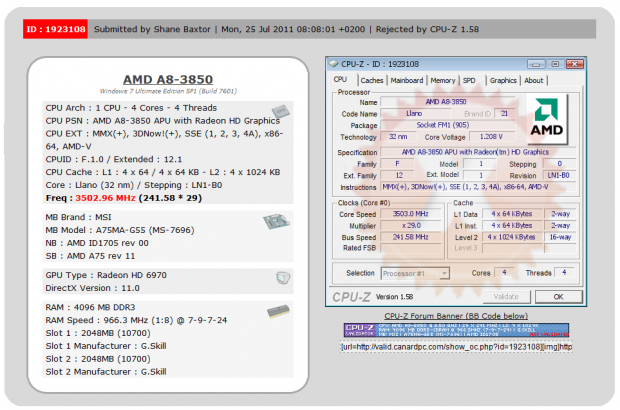The image size is (620, 410).
Task: Click the Windows 7 Ultimate Edition subtitle
Action: 168,91
